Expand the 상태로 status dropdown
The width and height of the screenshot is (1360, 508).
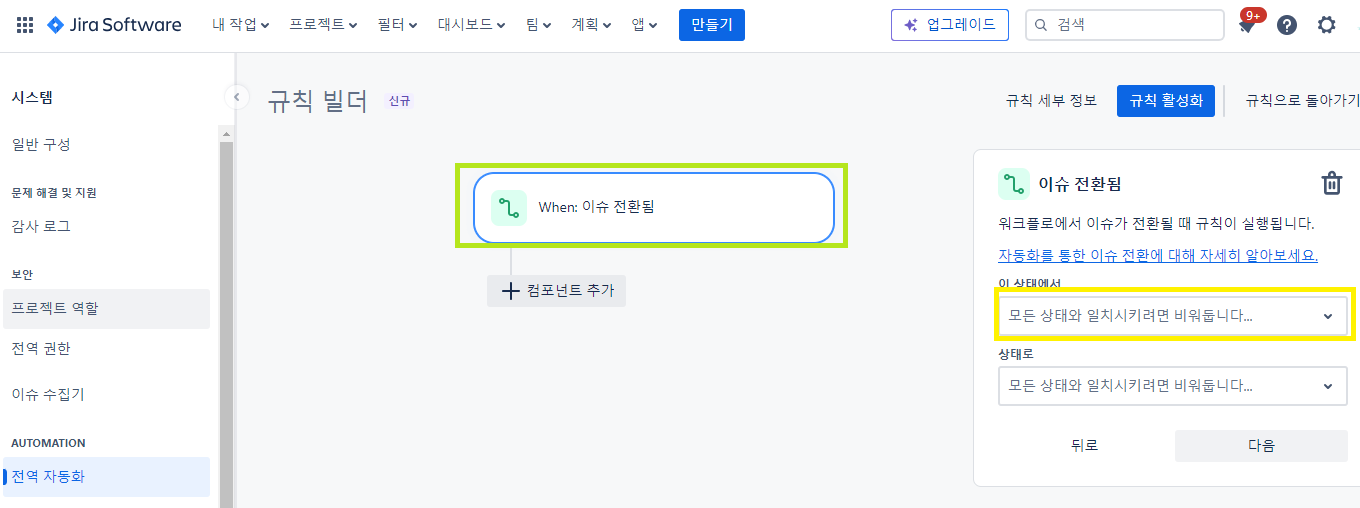[1173, 386]
